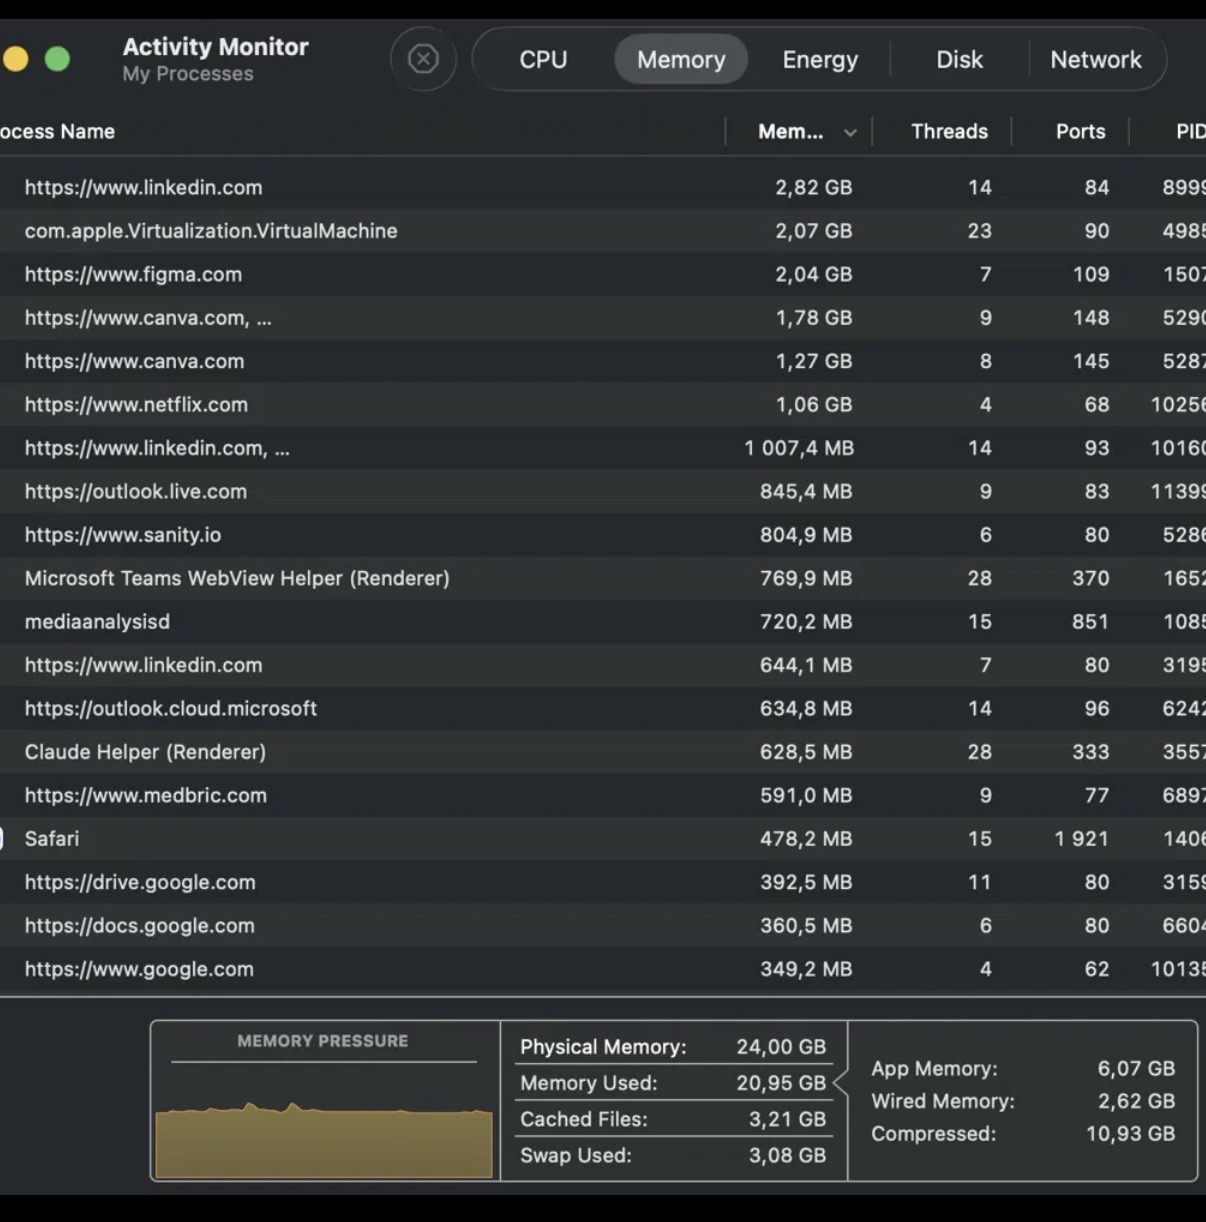
Task: Switch to the Disk tab
Action: (x=959, y=60)
